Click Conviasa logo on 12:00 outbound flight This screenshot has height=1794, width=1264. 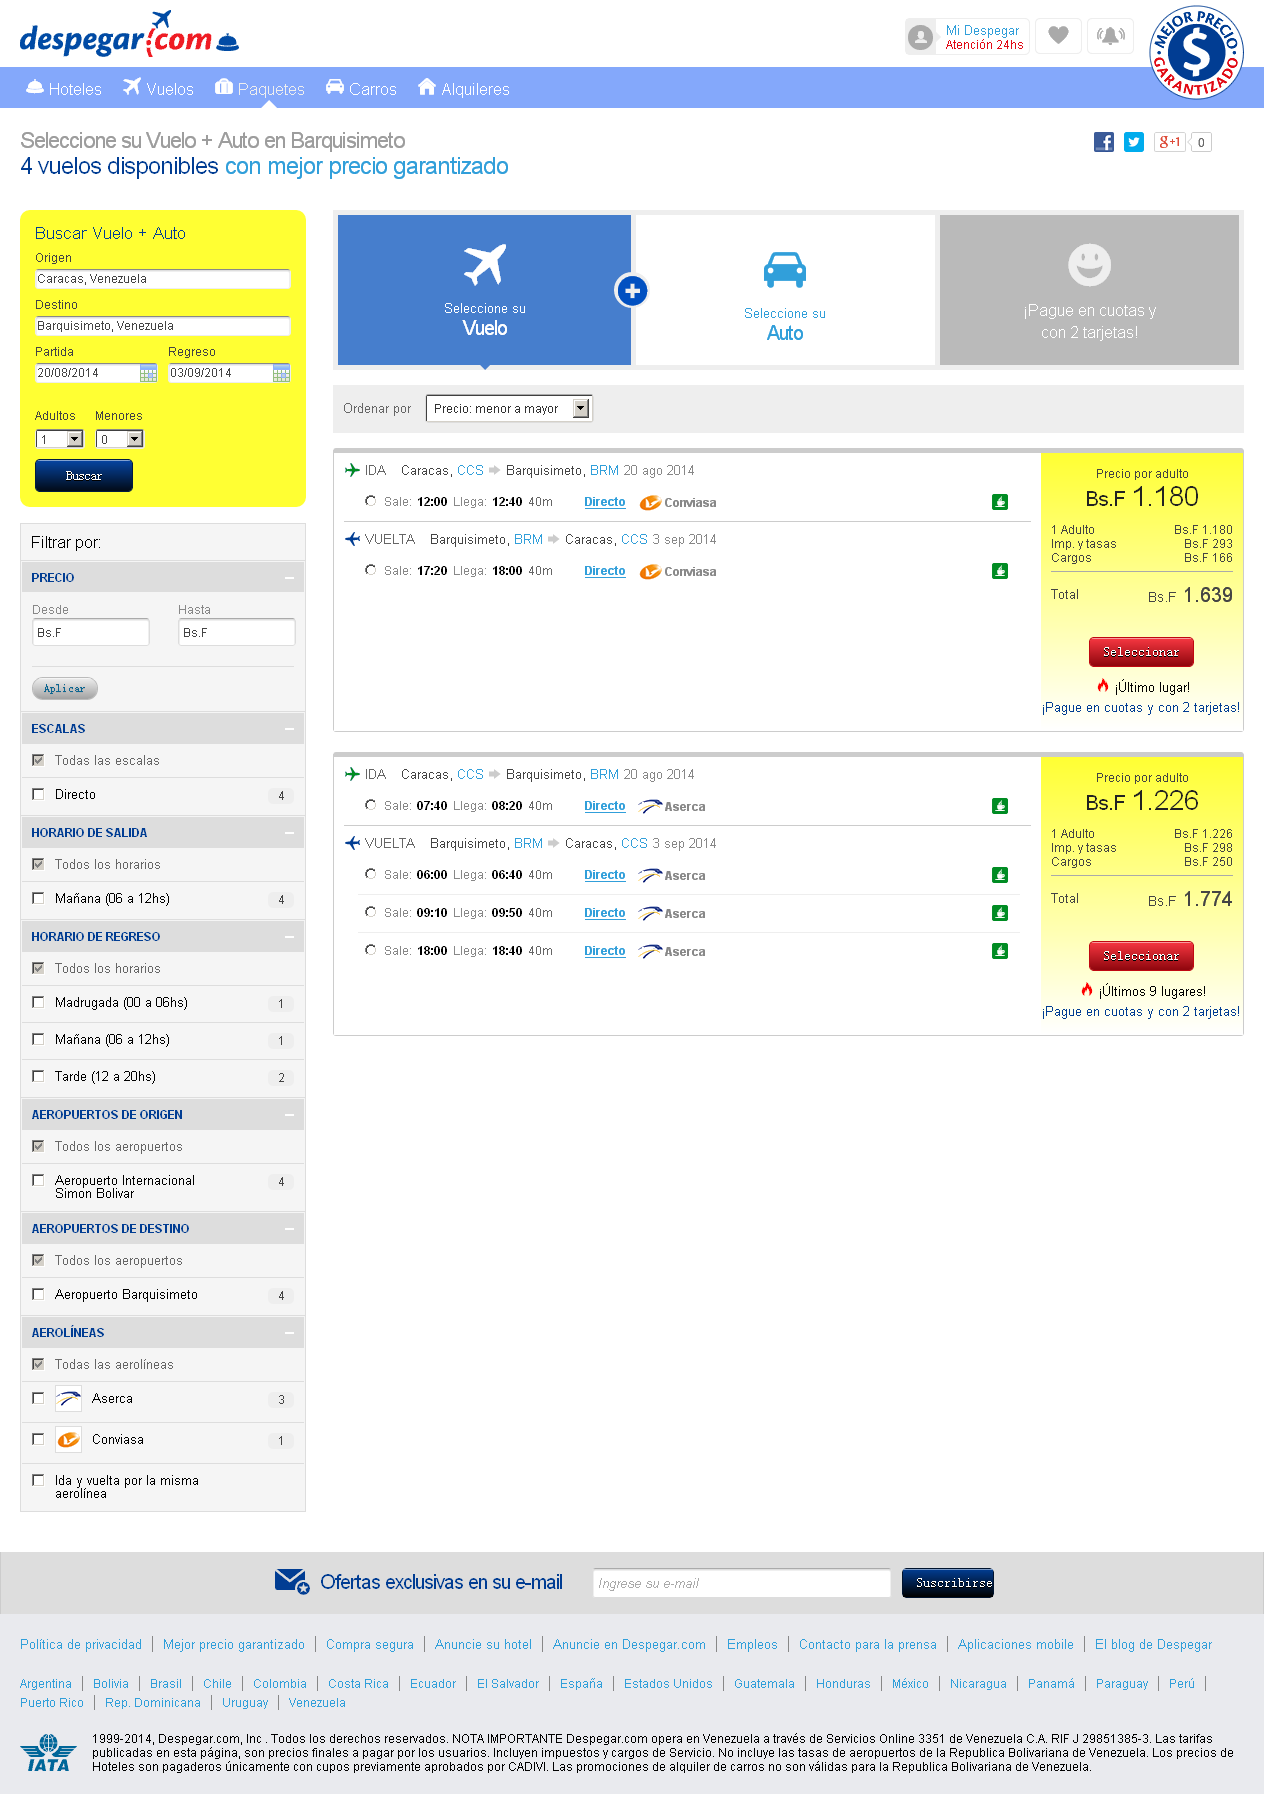coord(678,503)
